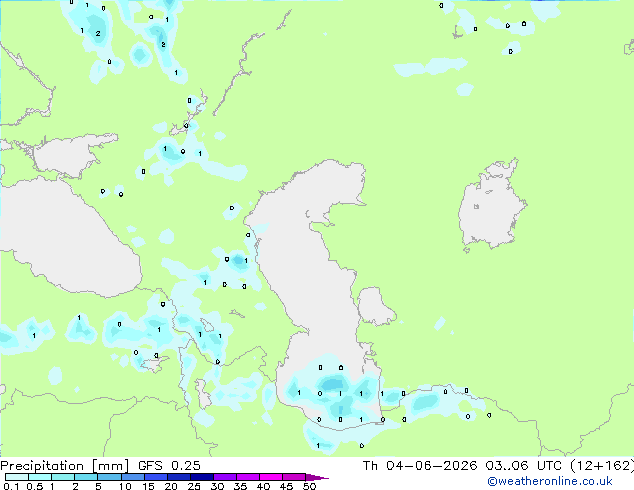Select the lightest 0.1–0.5 mm legend swatch
The width and height of the screenshot is (634, 490).
pos(17,477)
